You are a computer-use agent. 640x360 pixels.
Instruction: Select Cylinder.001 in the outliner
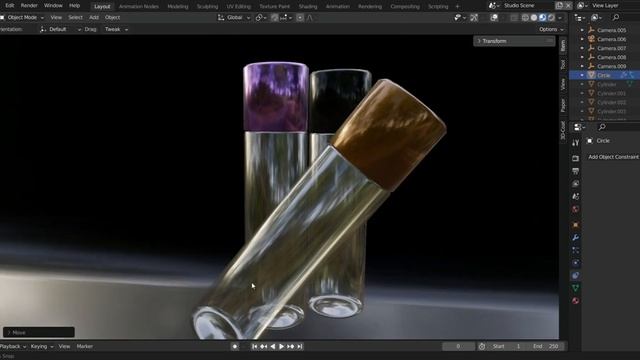point(611,93)
